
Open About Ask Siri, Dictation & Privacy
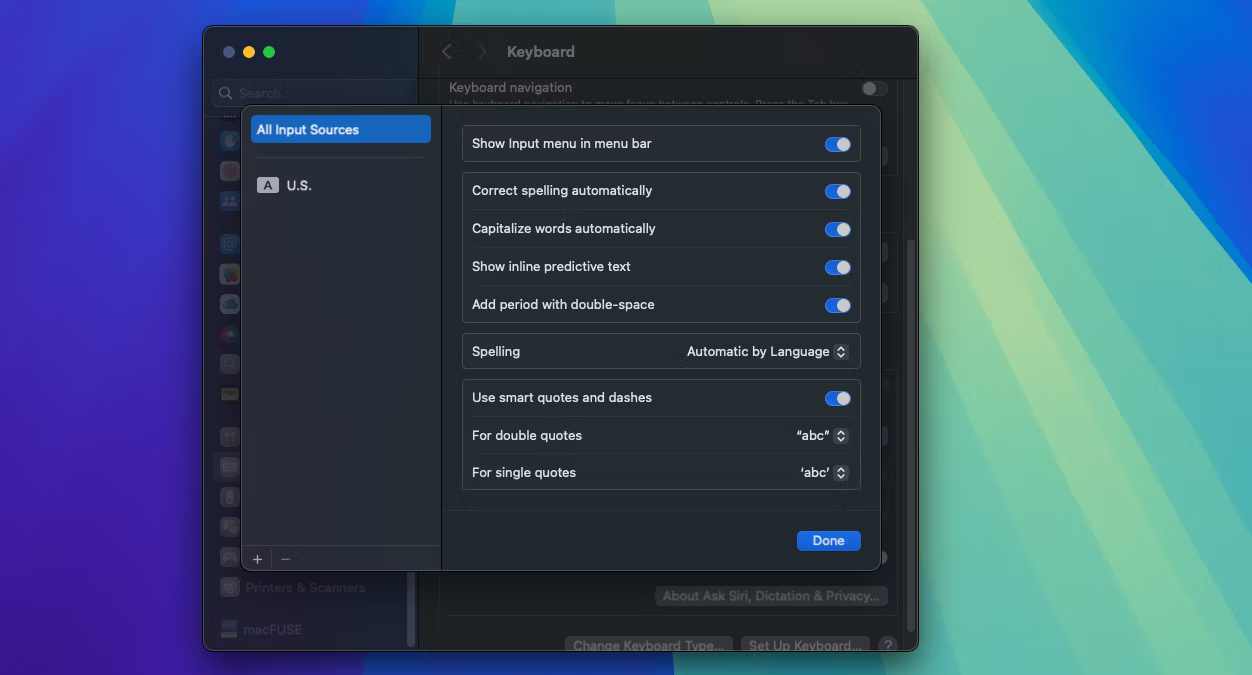tap(771, 596)
